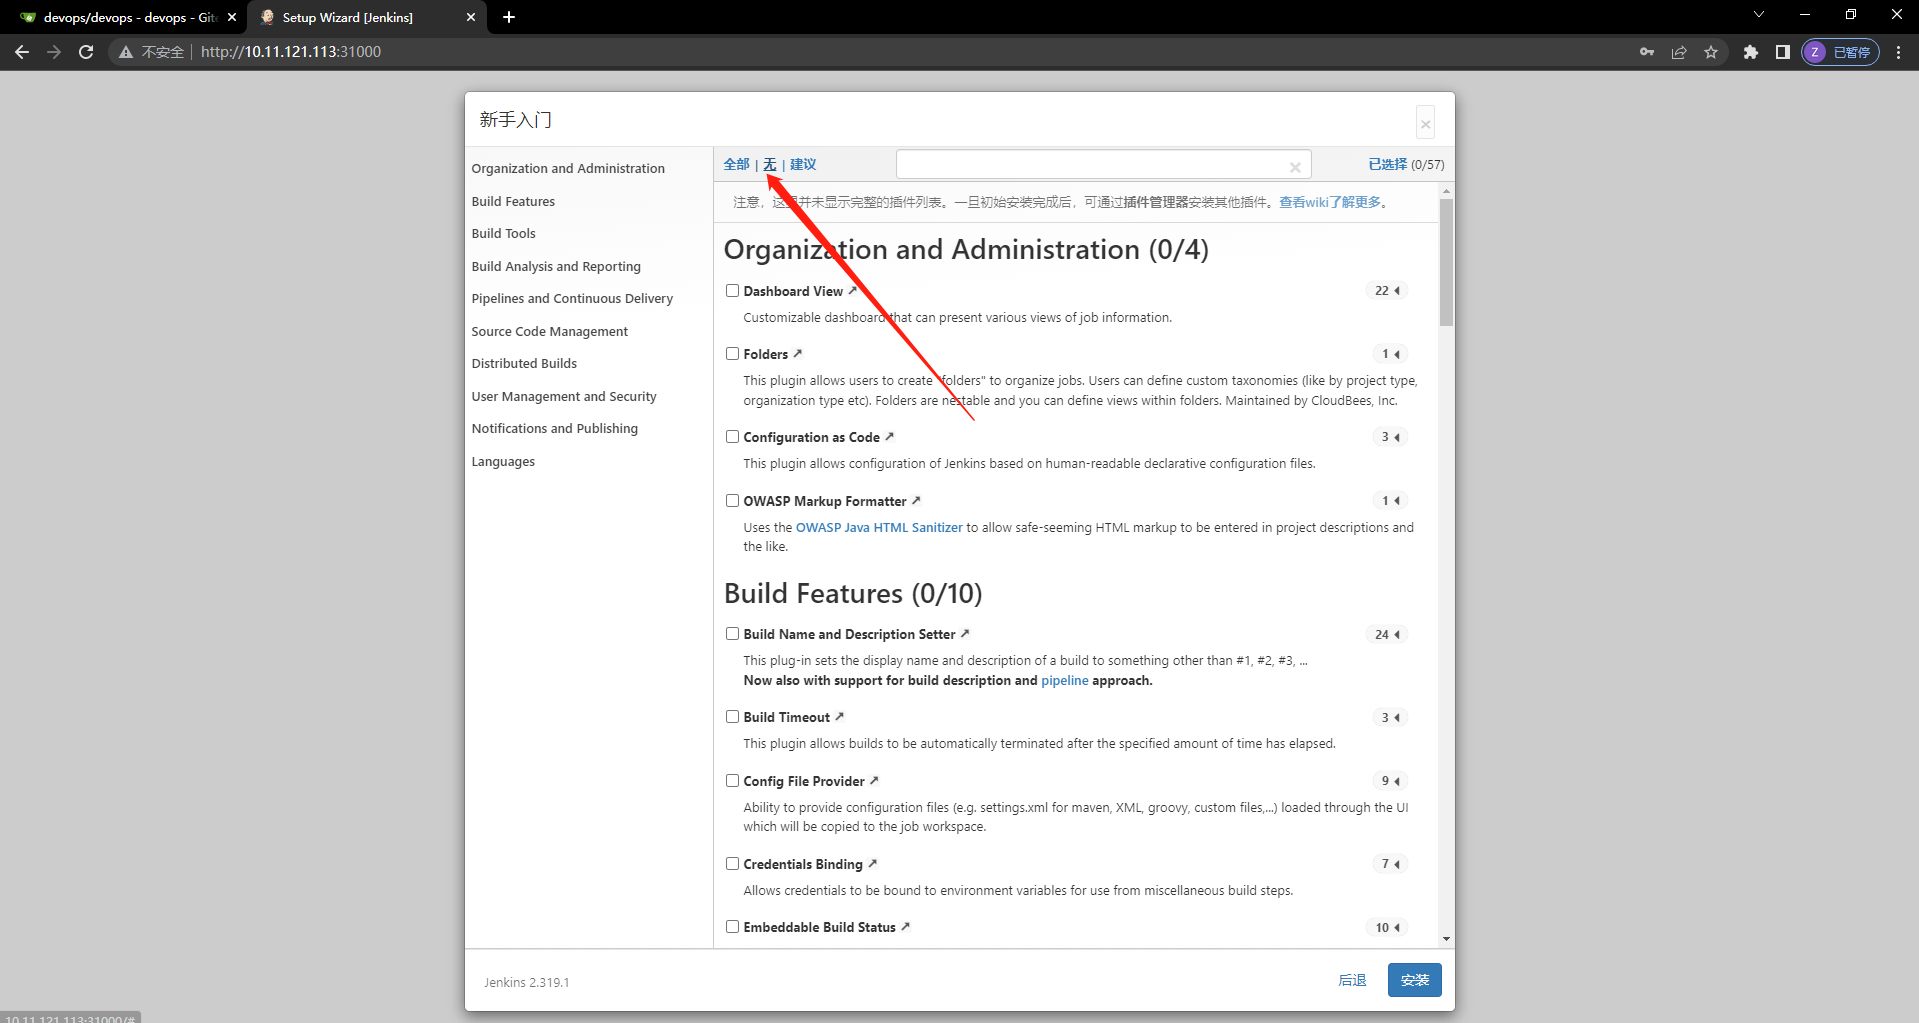
Task: Jump to Build Tools category
Action: click(x=503, y=233)
